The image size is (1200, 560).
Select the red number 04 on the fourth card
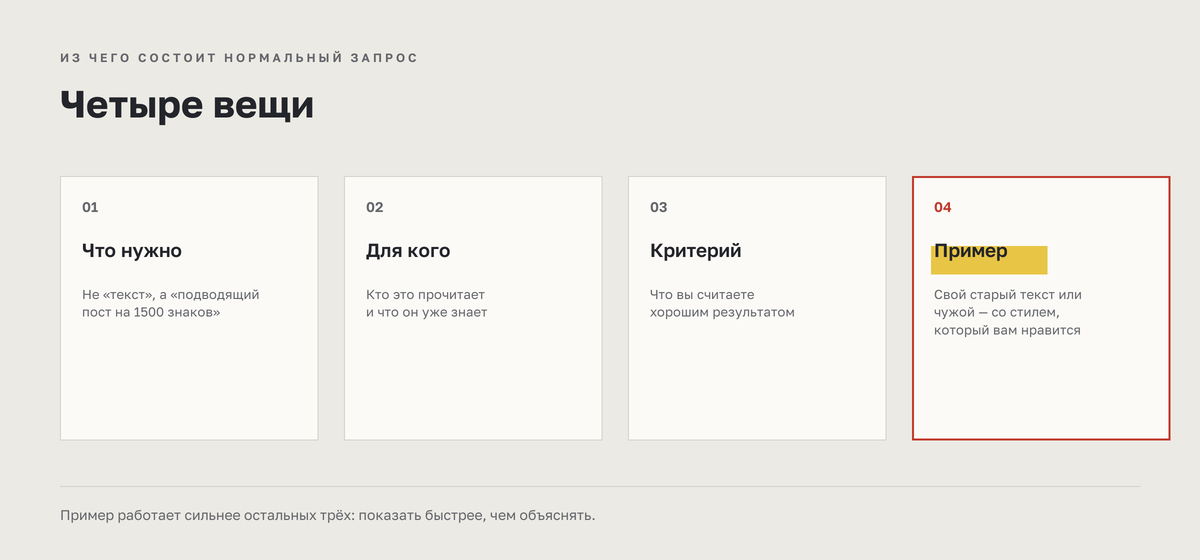(x=943, y=207)
